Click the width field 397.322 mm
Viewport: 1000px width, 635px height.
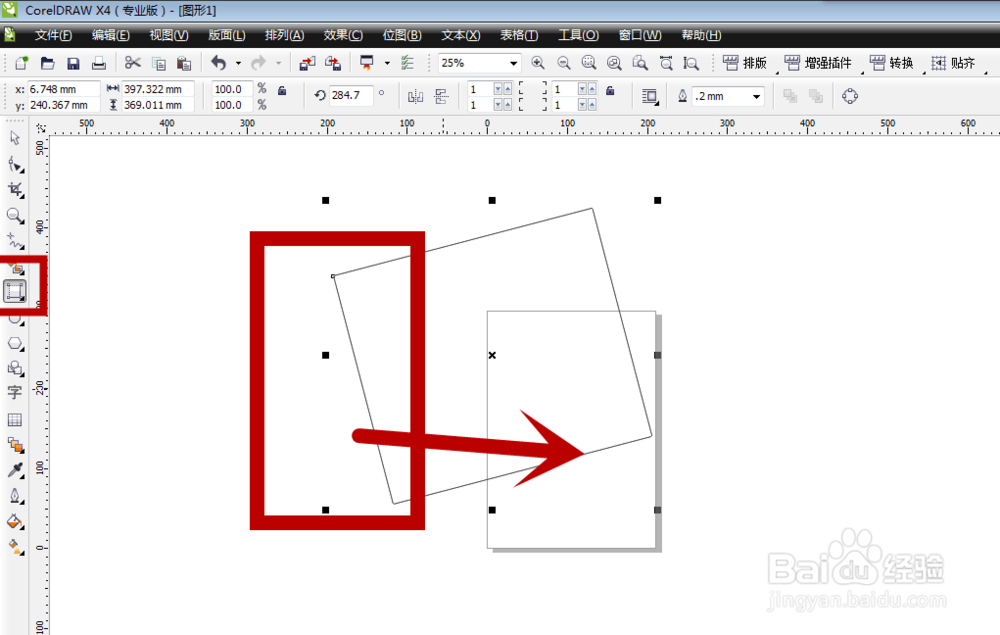coord(158,89)
